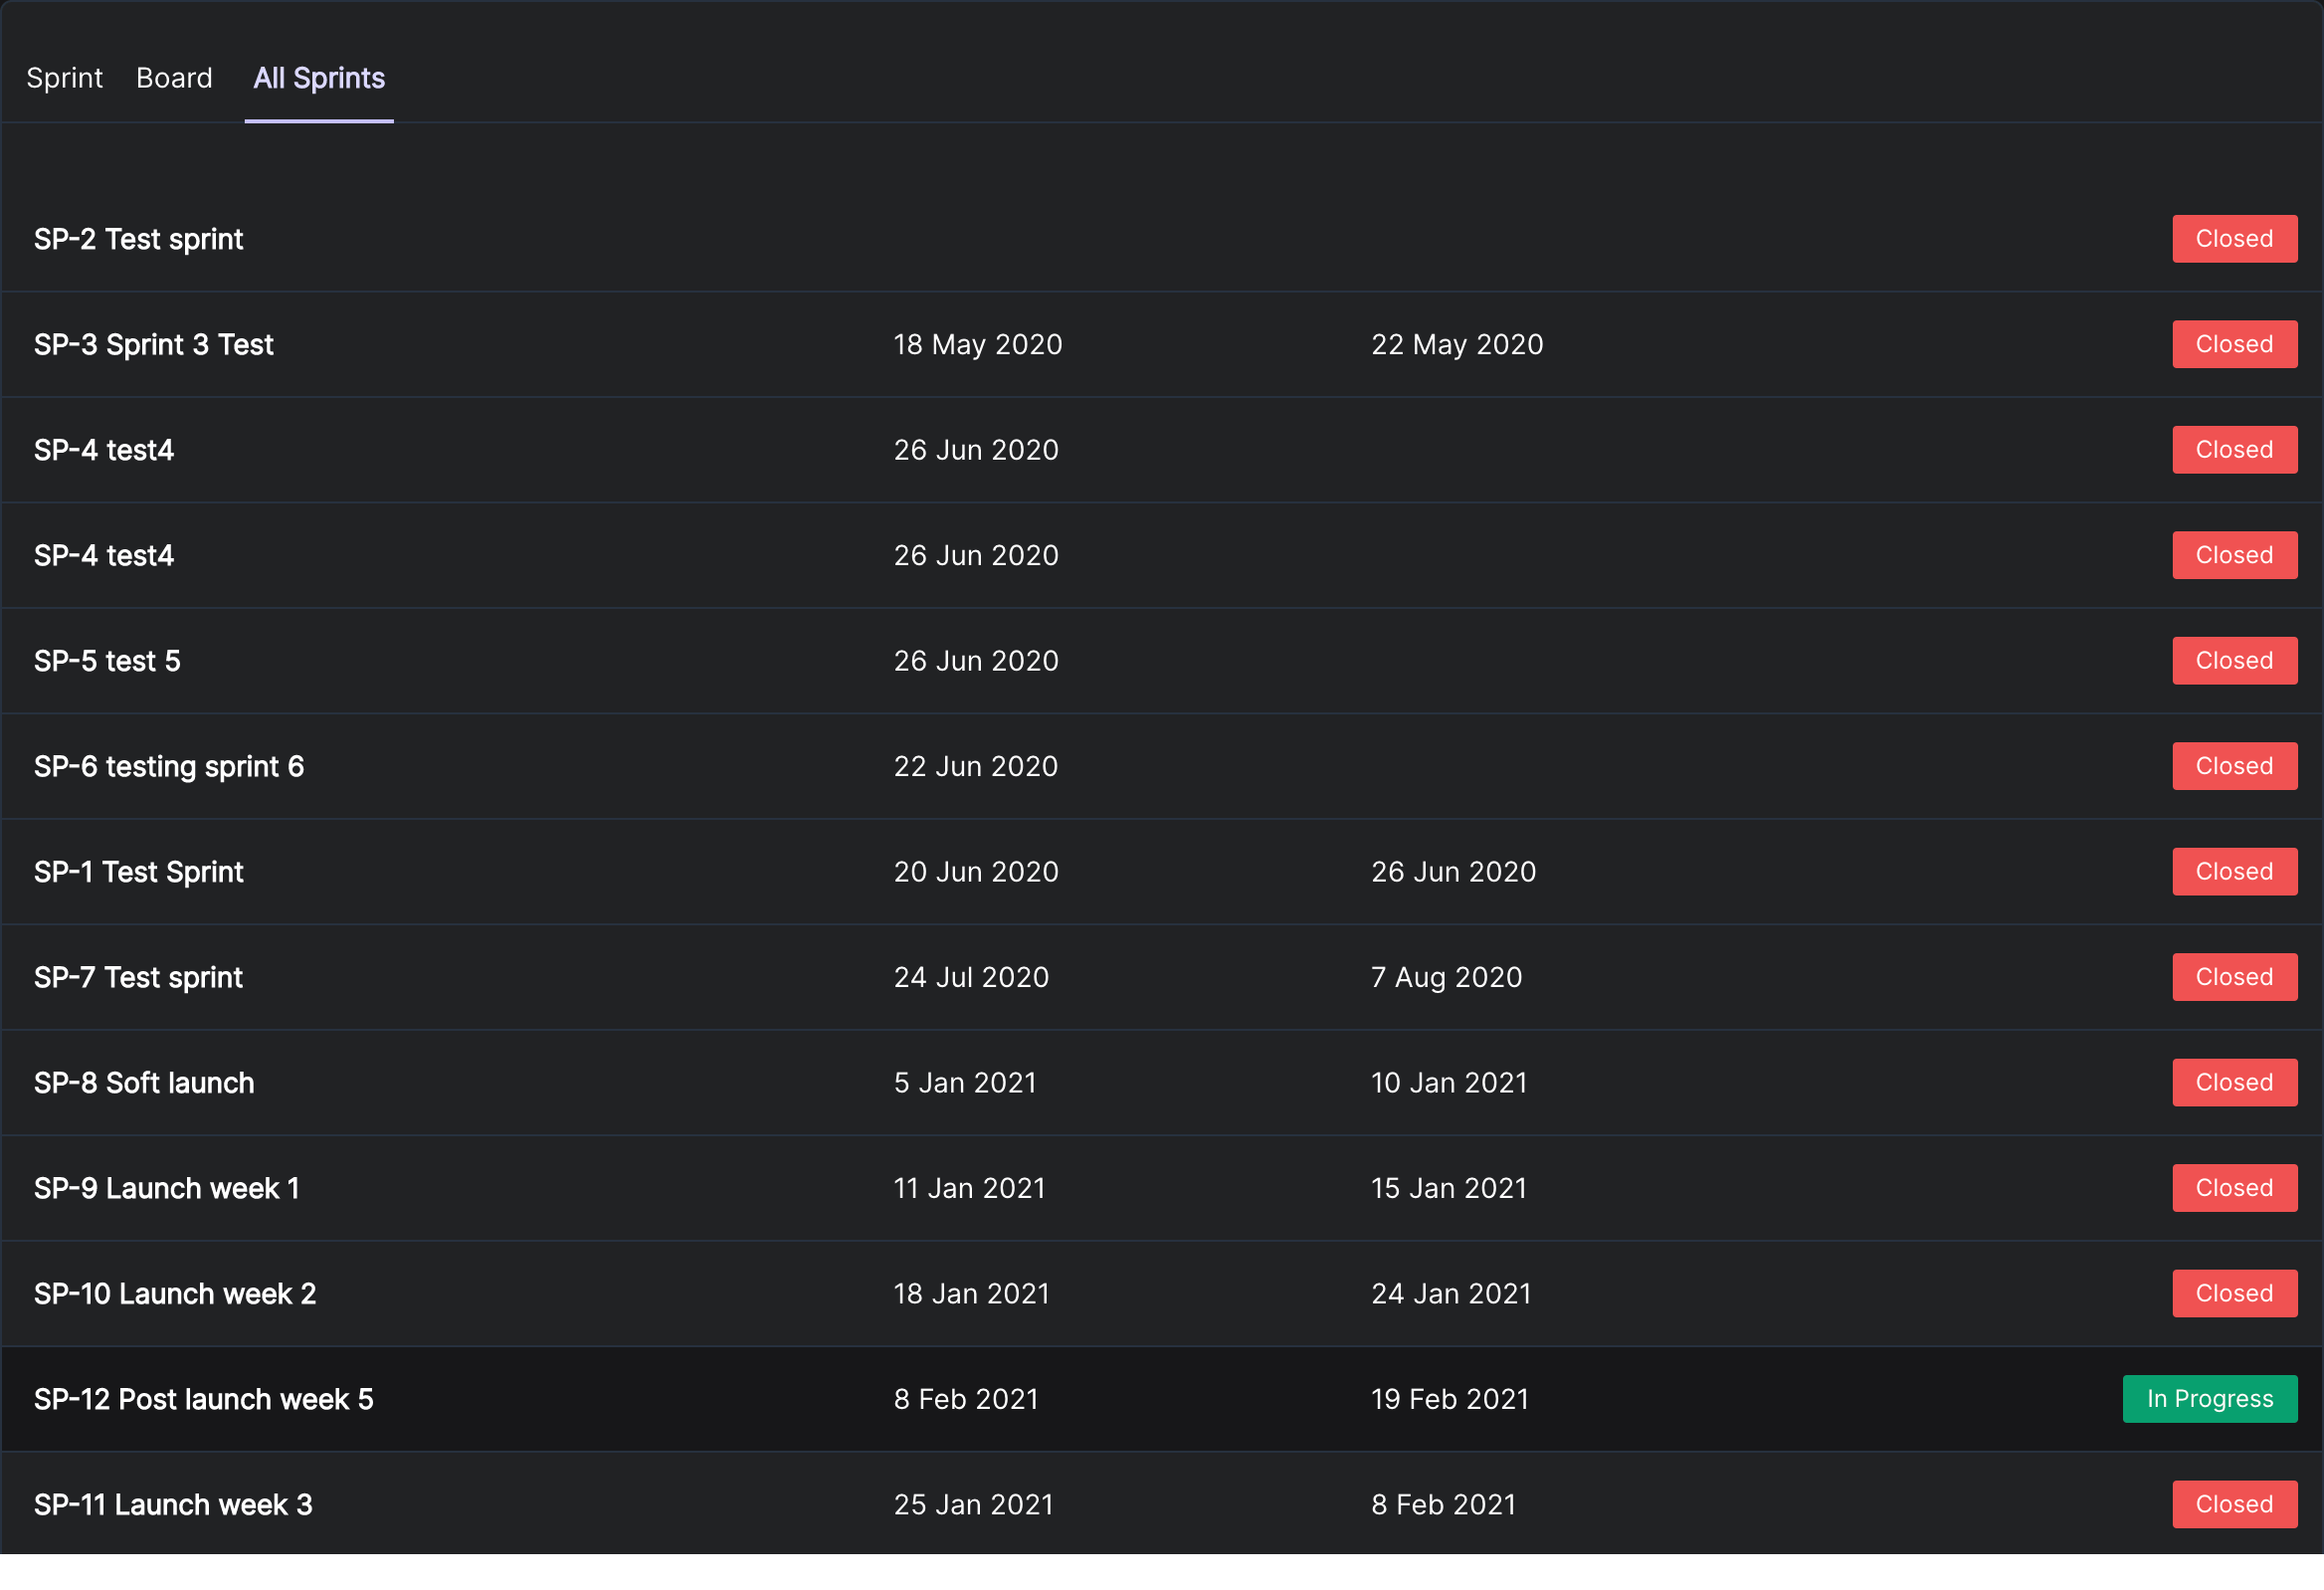Click the Closed badge for SP-2
This screenshot has width=2324, height=1590.
coord(2234,239)
